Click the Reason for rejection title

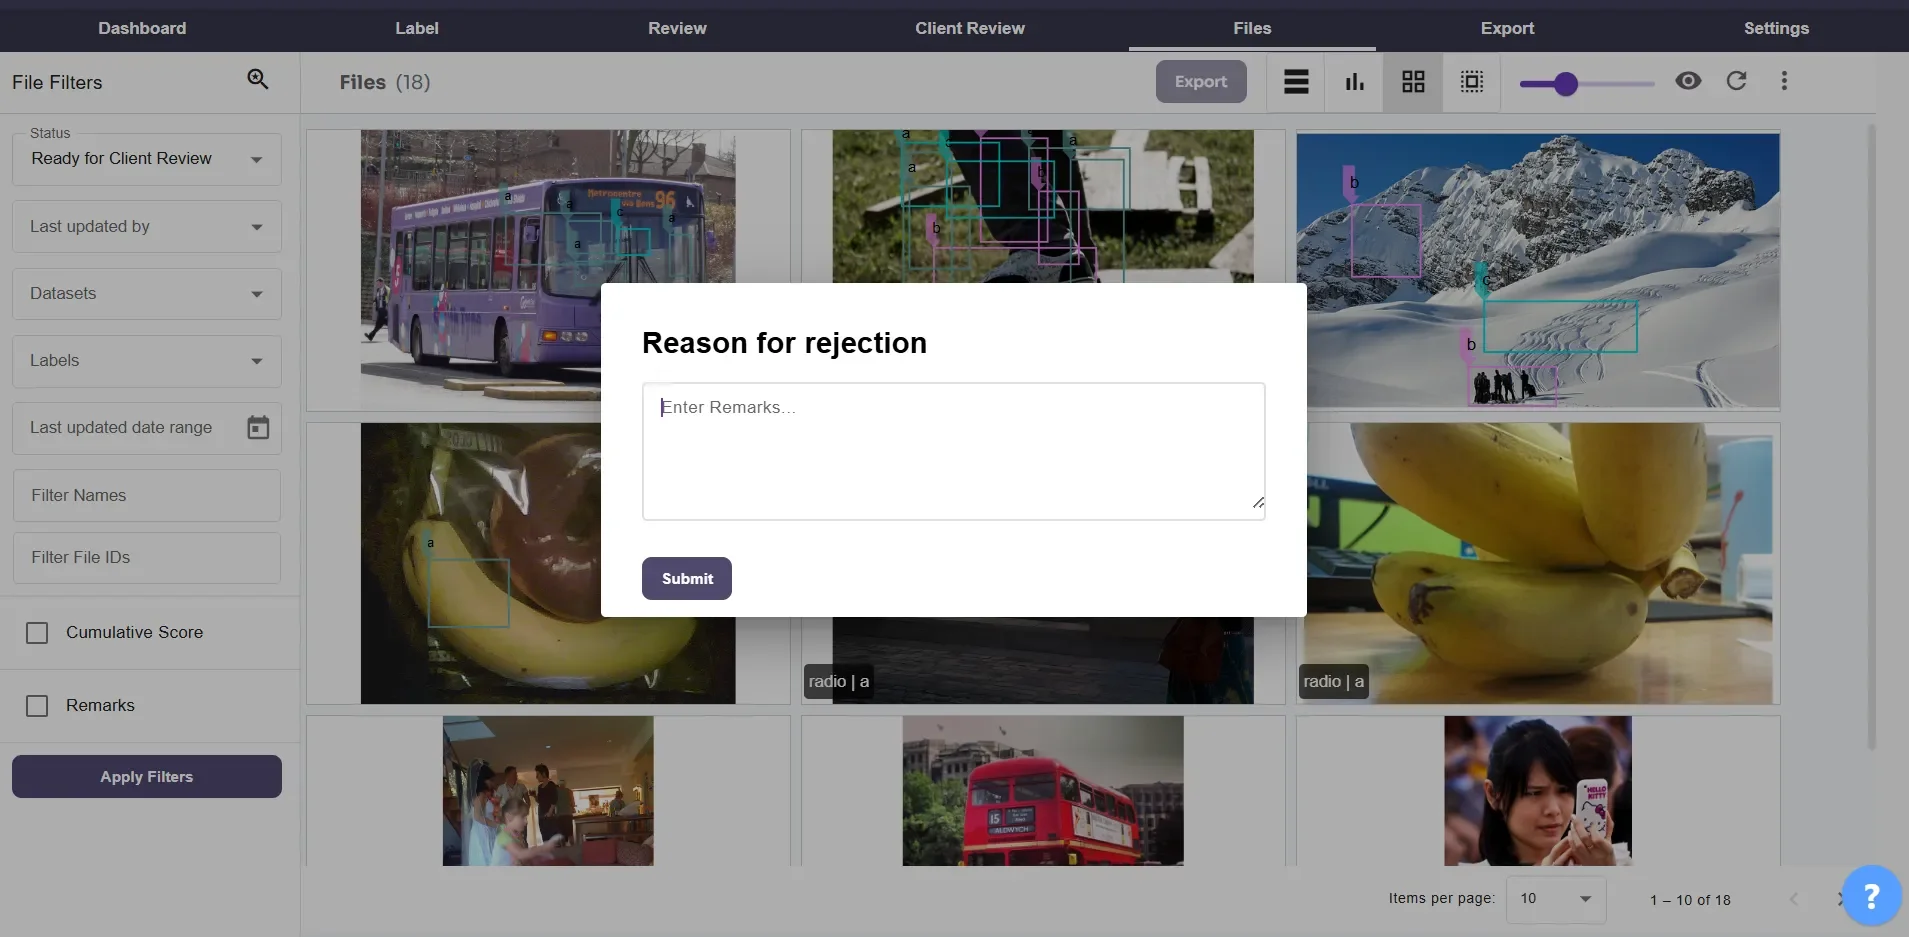tap(784, 343)
